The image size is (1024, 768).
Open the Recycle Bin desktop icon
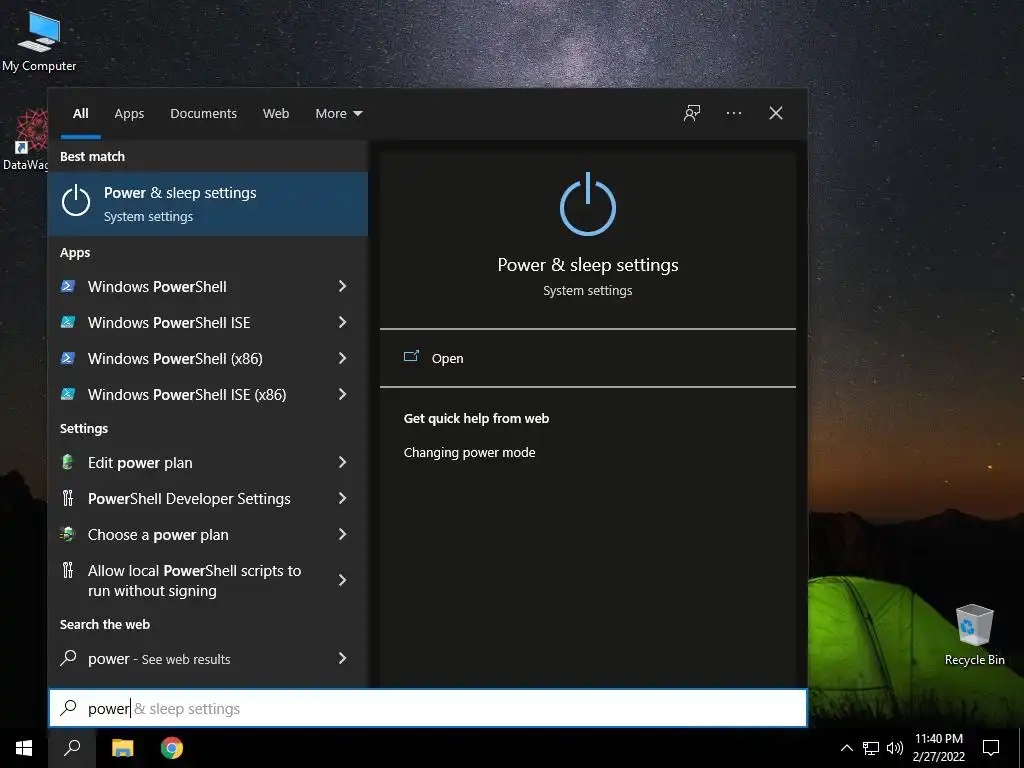pyautogui.click(x=974, y=635)
